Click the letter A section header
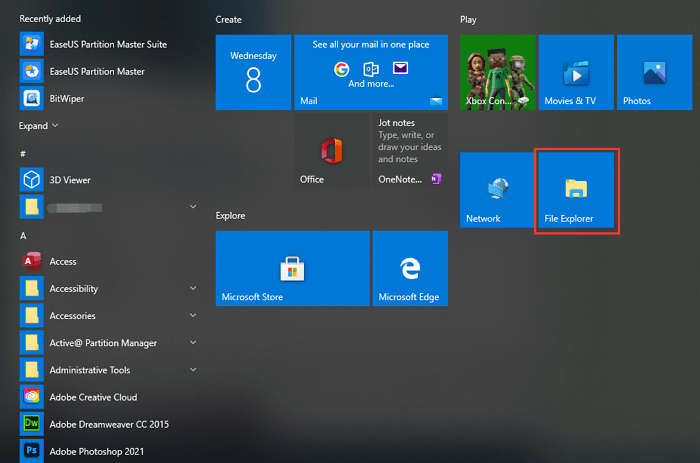700x463 pixels. pos(23,236)
